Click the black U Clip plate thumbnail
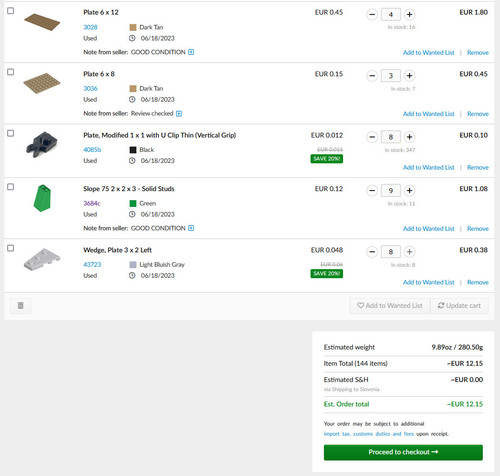Screen dimensions: 500x476 [x=42, y=145]
